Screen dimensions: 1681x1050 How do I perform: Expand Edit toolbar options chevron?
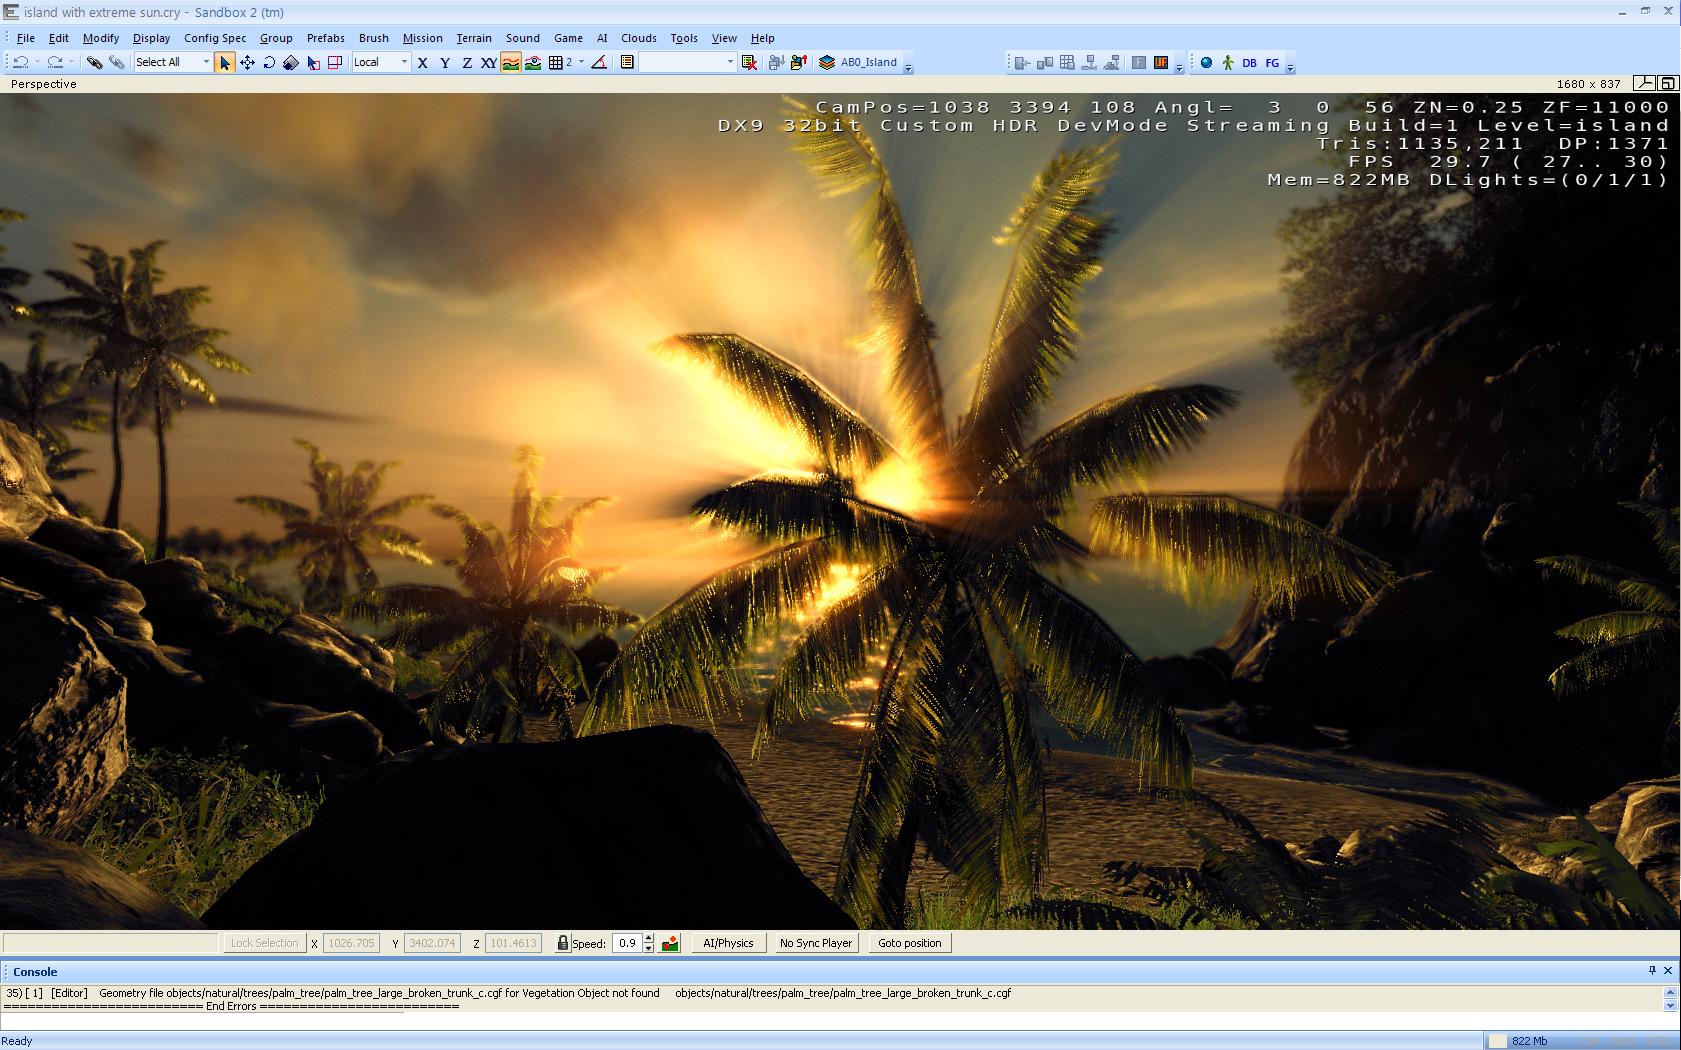[x=908, y=67]
